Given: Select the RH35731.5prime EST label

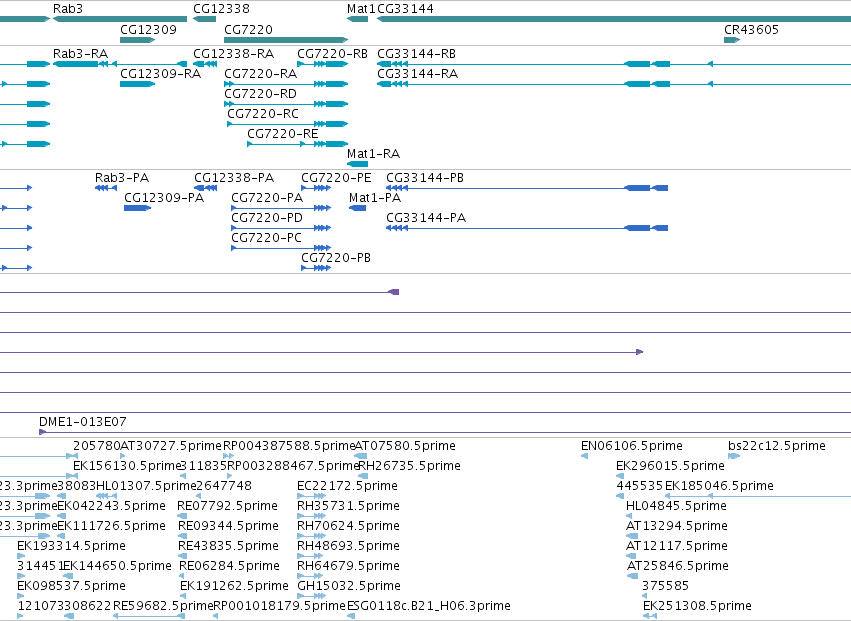Looking at the screenshot, I should [348, 505].
